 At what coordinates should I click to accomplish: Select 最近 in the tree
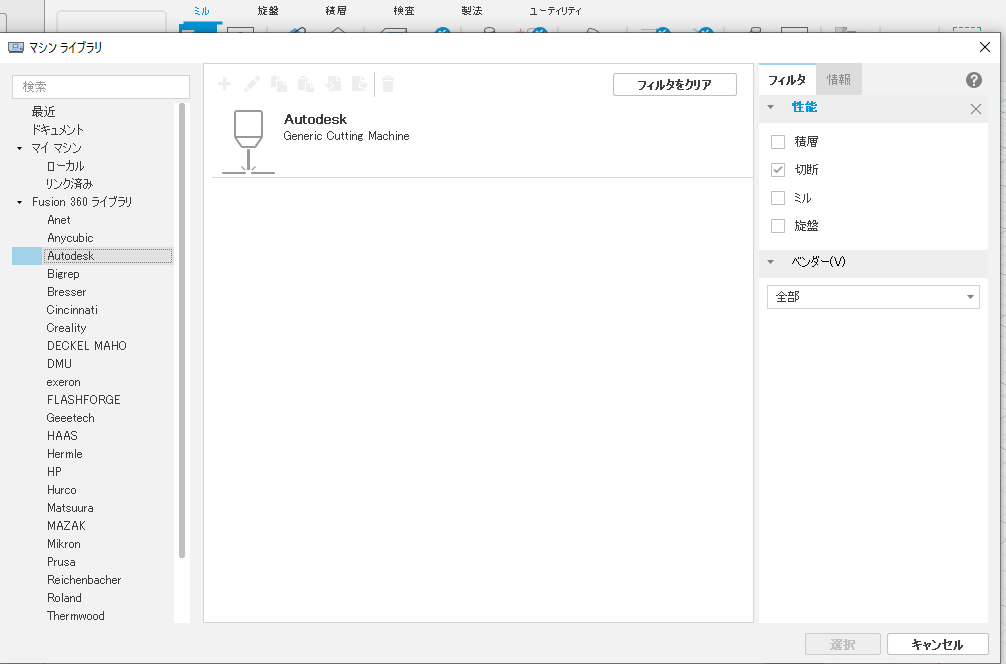(44, 112)
